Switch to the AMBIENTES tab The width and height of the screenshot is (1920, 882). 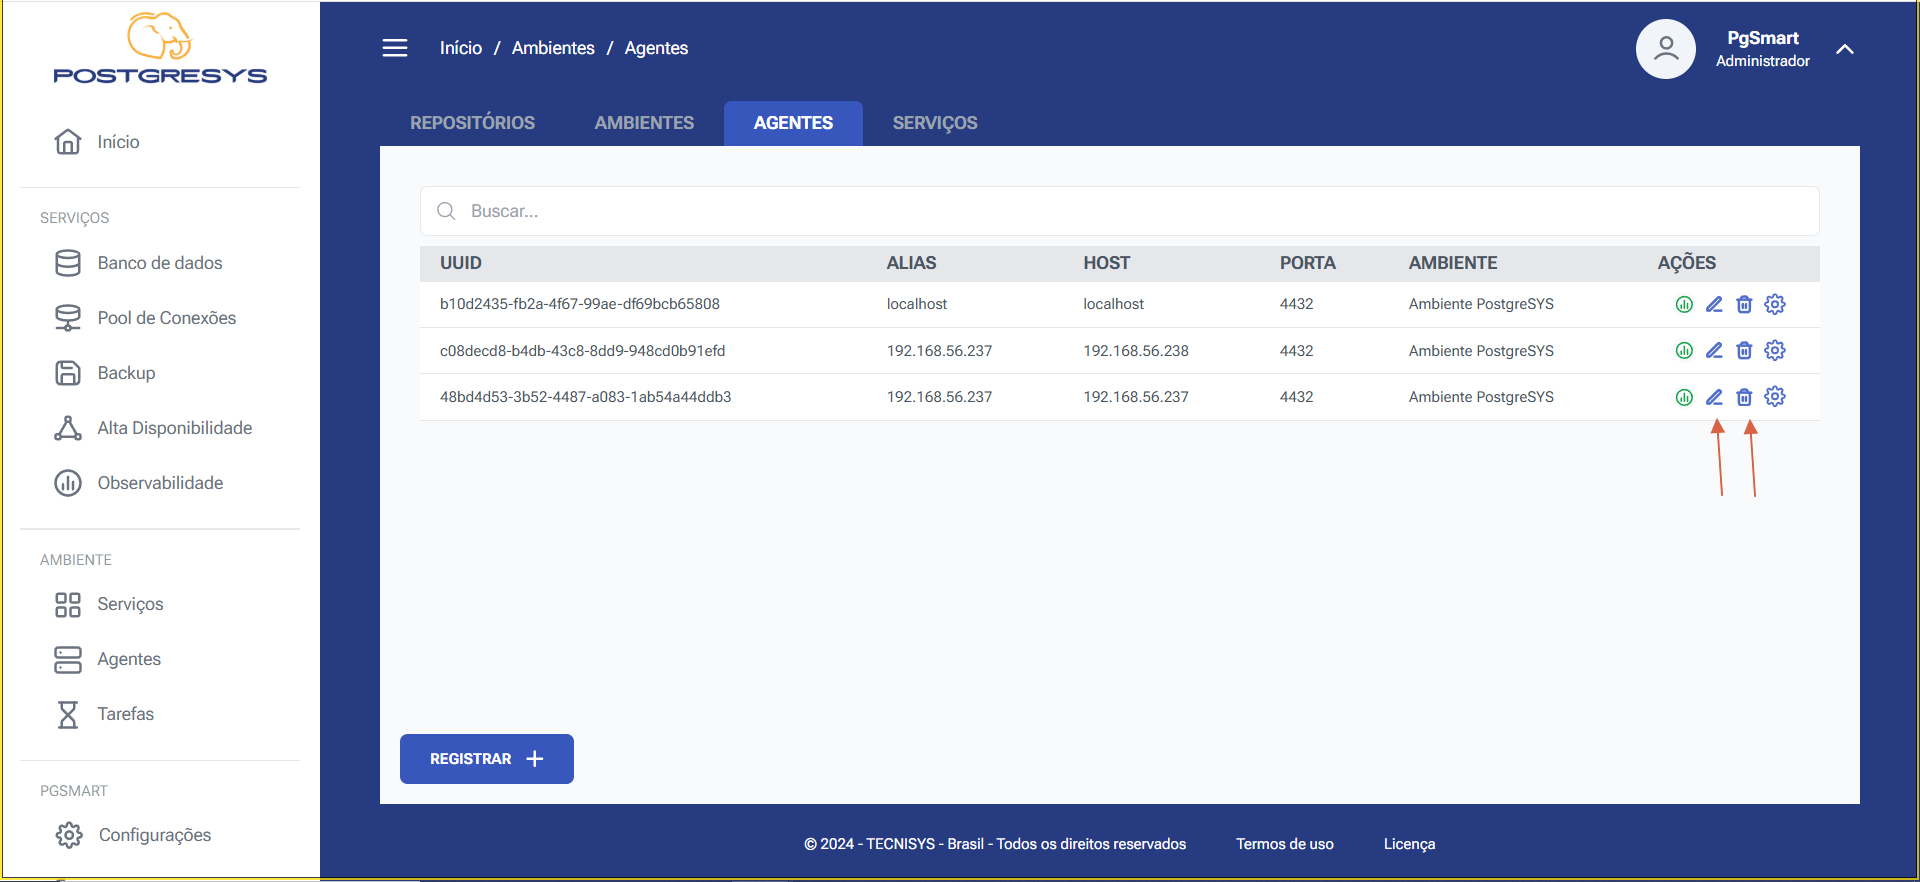(x=644, y=123)
